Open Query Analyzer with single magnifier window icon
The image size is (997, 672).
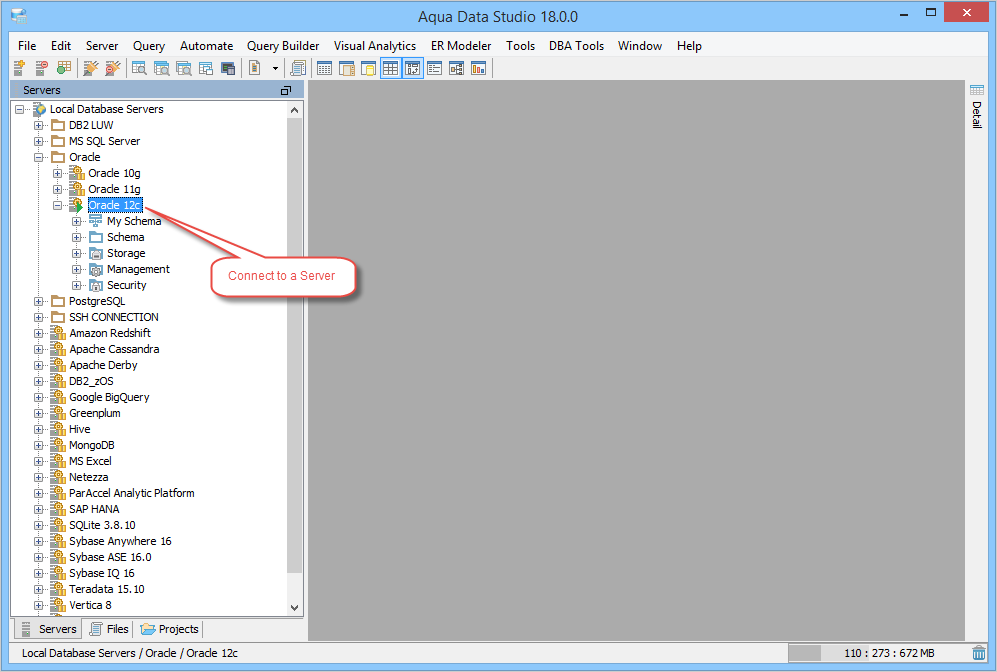pos(139,68)
